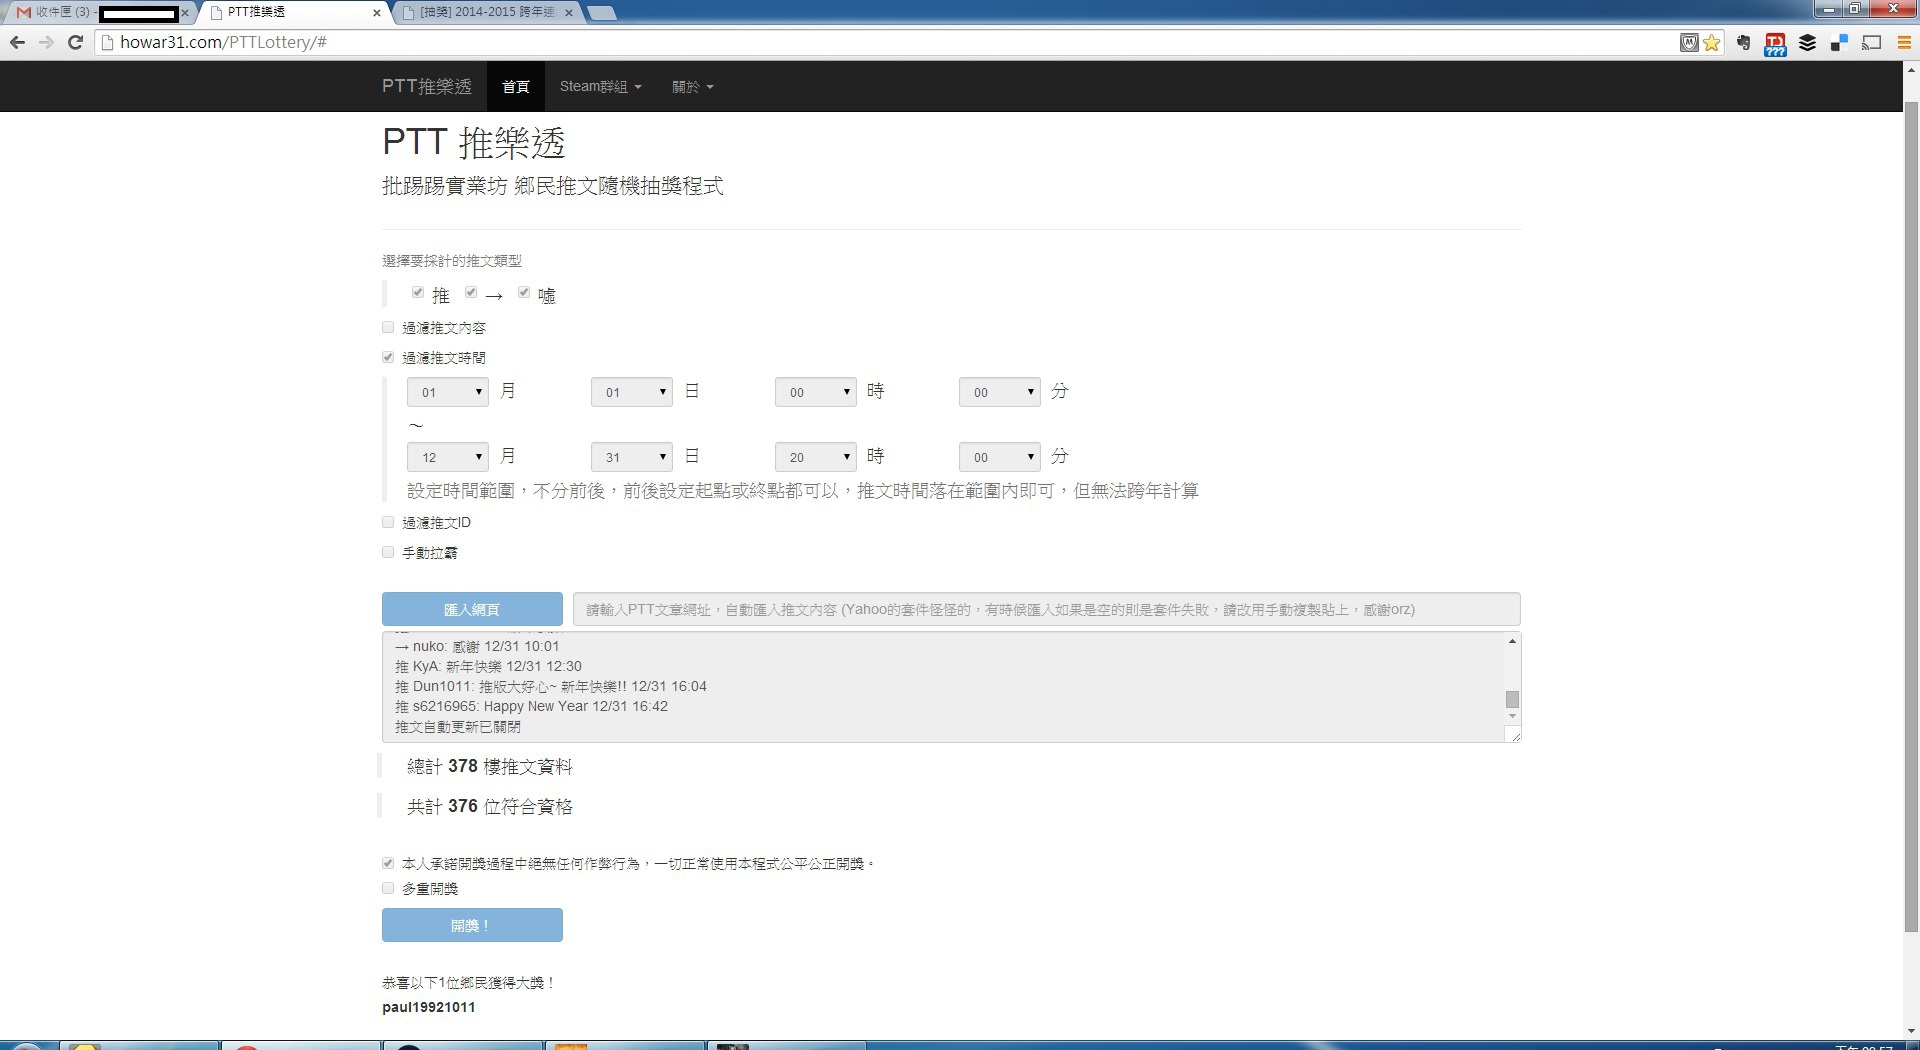This screenshot has width=1920, height=1050.
Task: Bookmark this page with the star icon
Action: [x=1712, y=42]
